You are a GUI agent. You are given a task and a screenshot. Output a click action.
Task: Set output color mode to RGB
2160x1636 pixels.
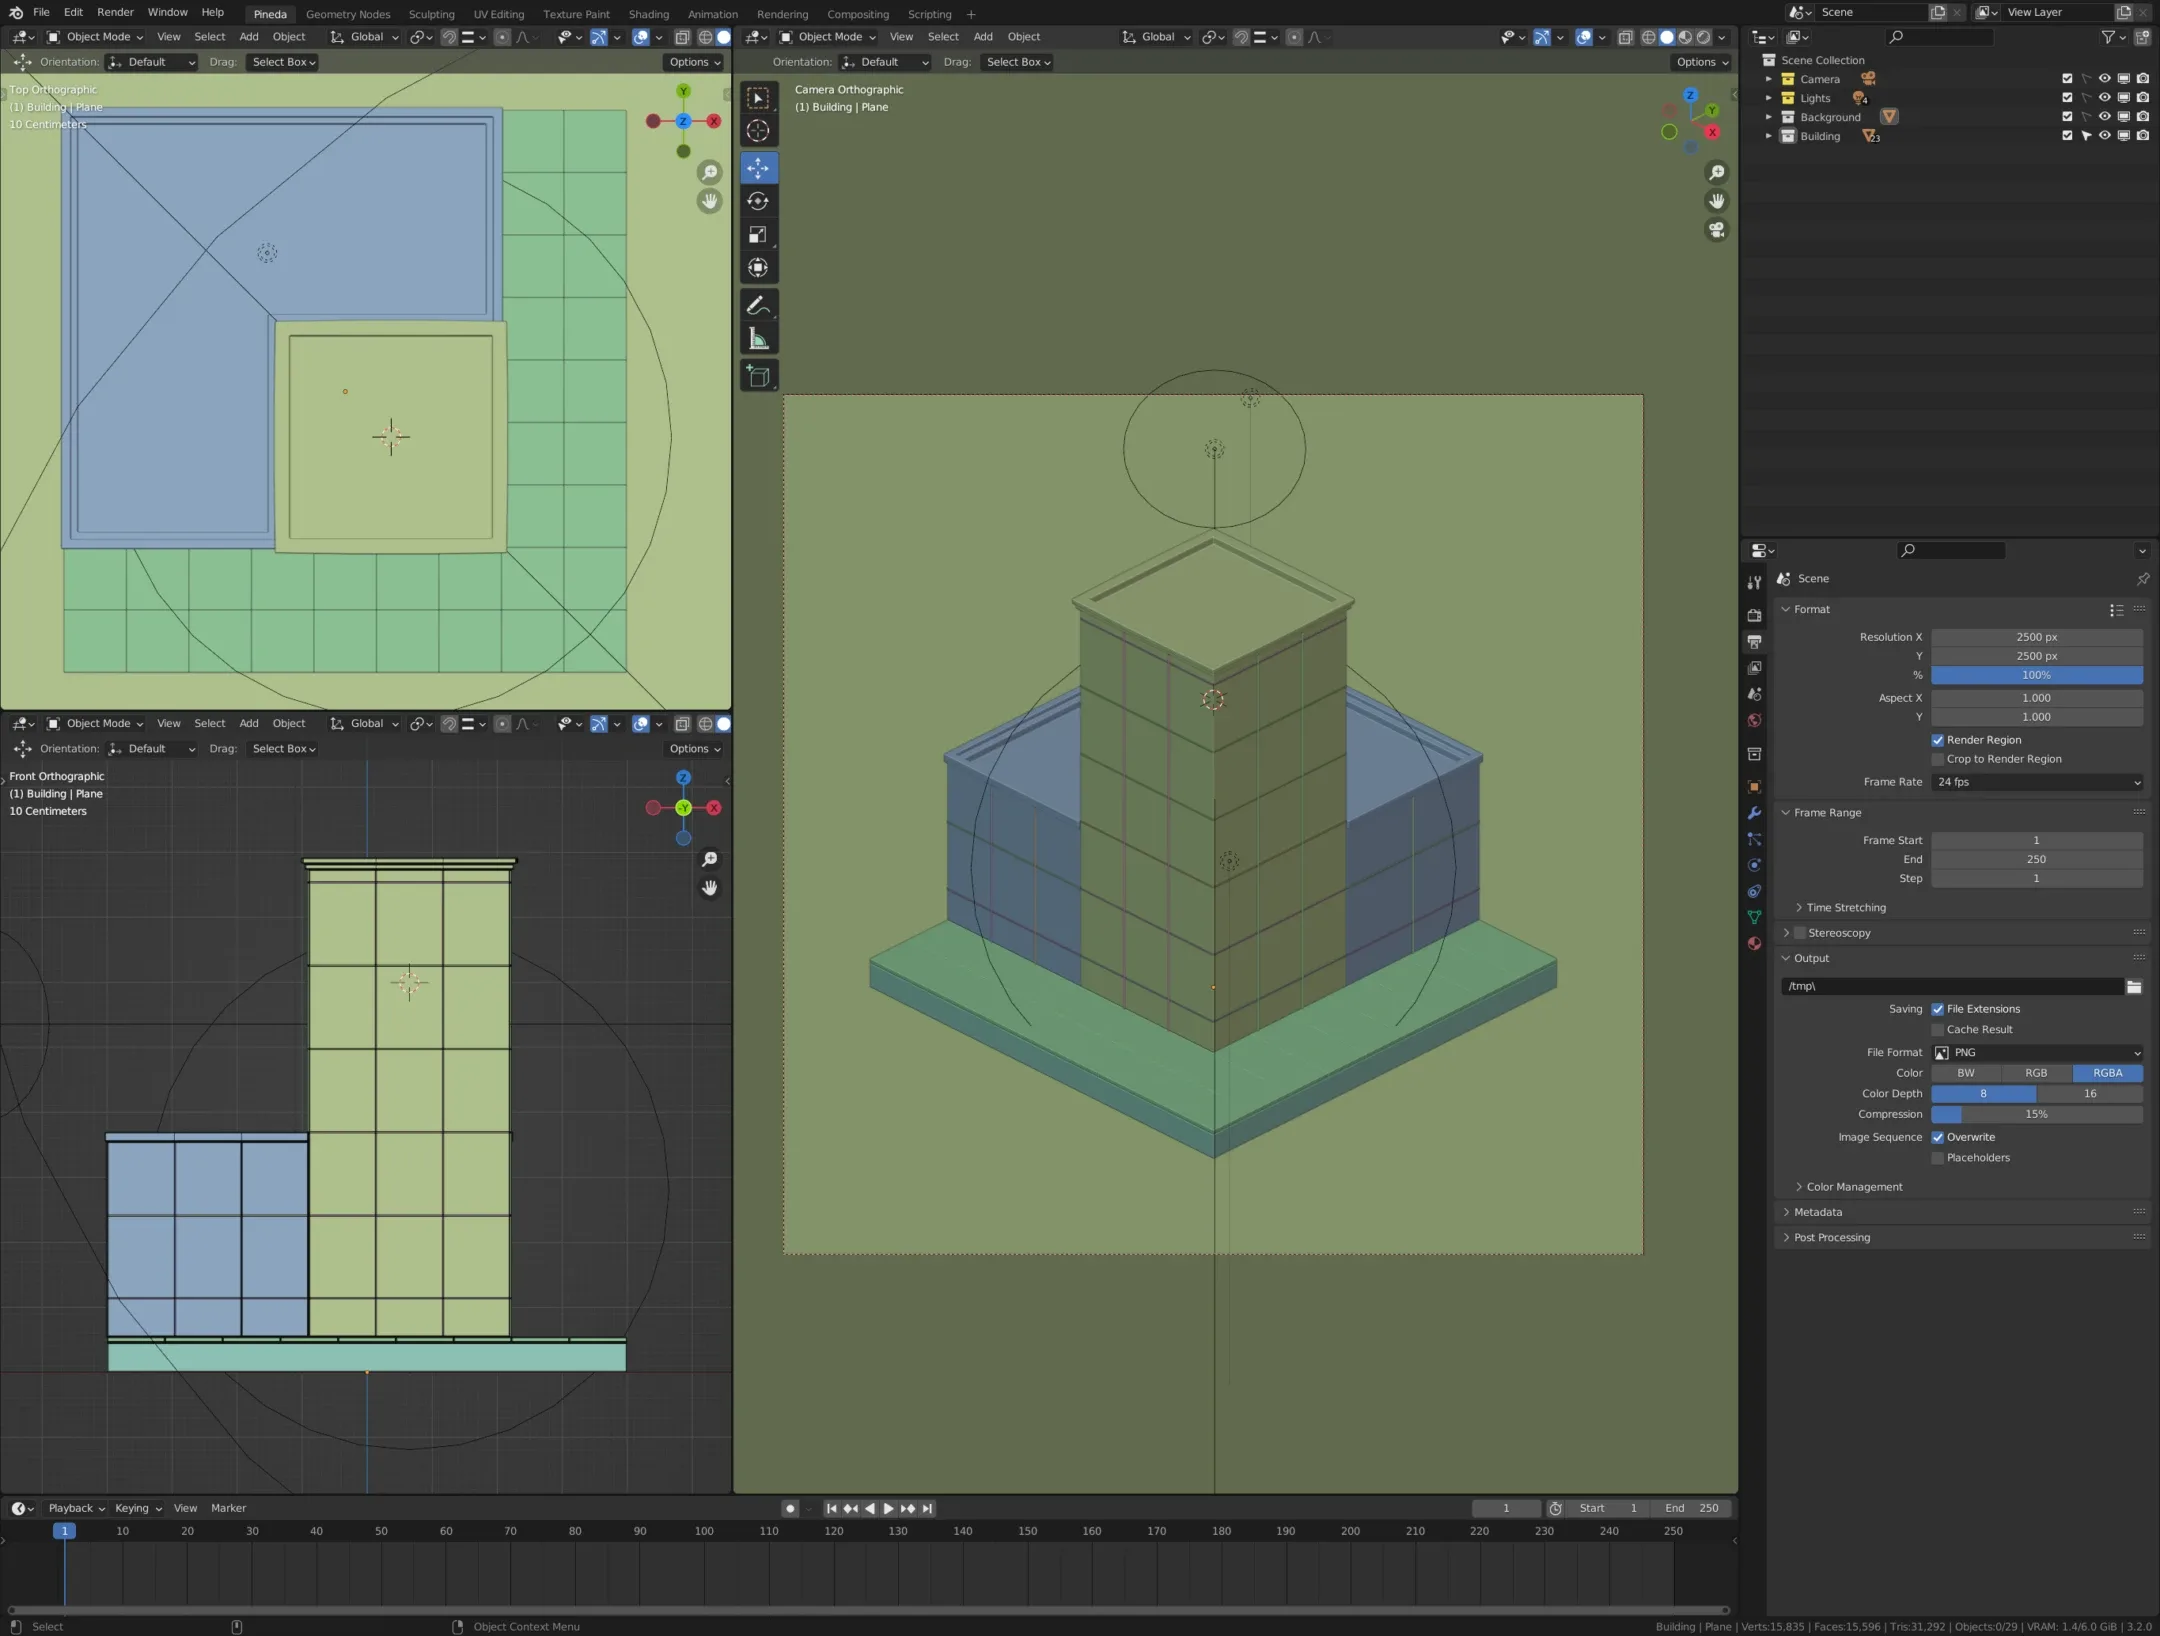(2036, 1072)
